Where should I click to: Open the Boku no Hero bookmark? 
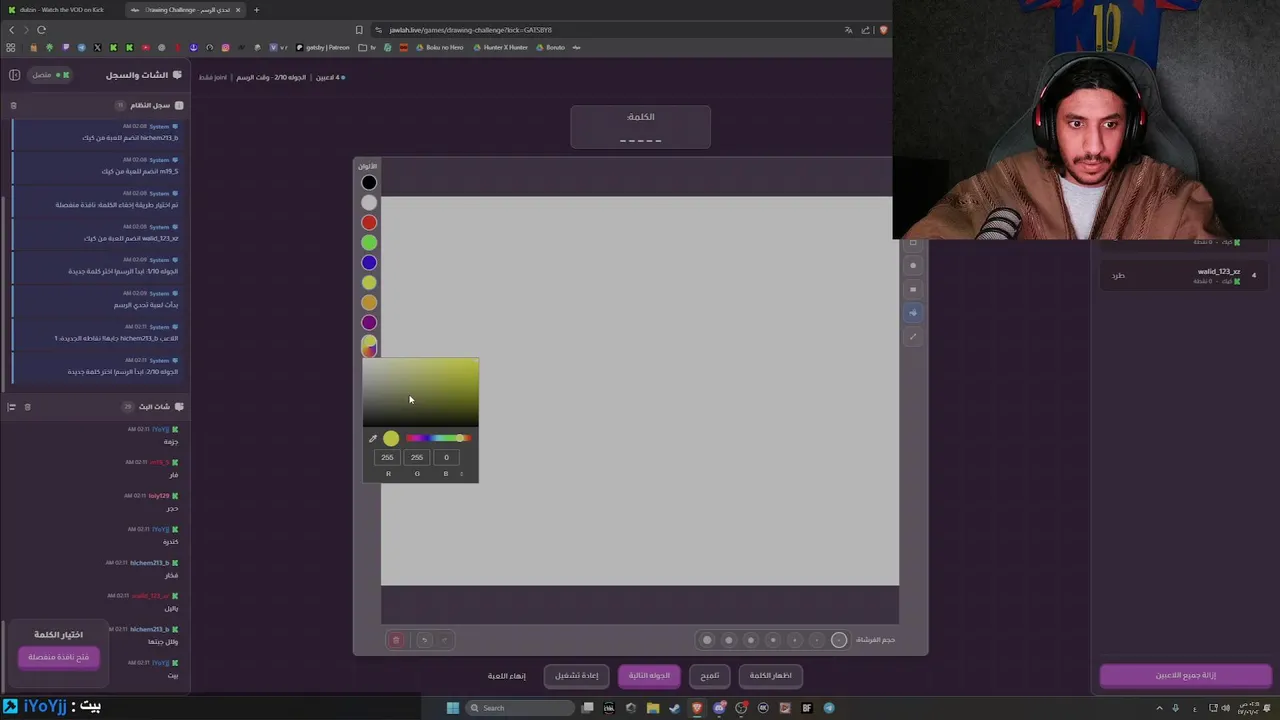[440, 47]
